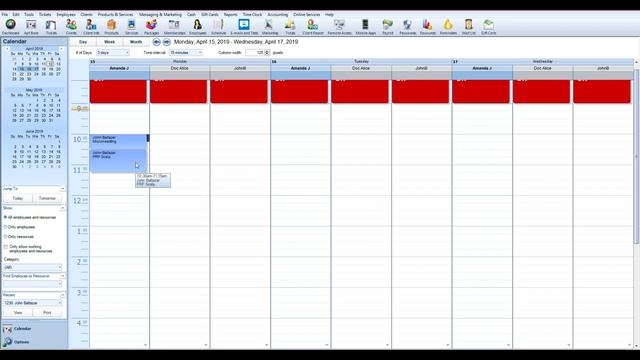Open the Dashboard toolbar icon

11,27
